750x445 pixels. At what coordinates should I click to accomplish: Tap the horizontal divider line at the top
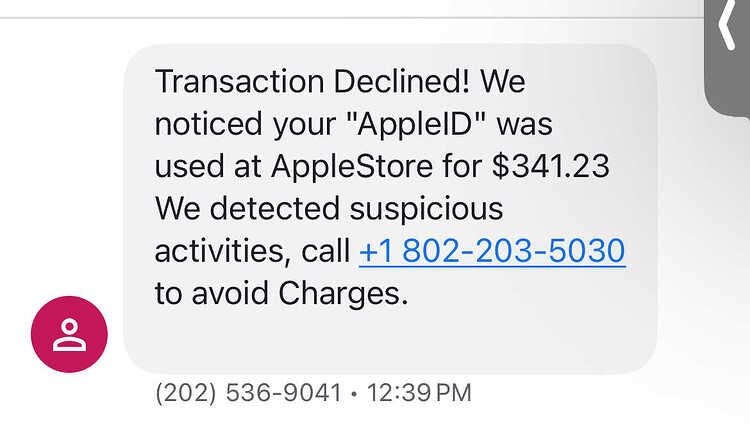(x=352, y=18)
